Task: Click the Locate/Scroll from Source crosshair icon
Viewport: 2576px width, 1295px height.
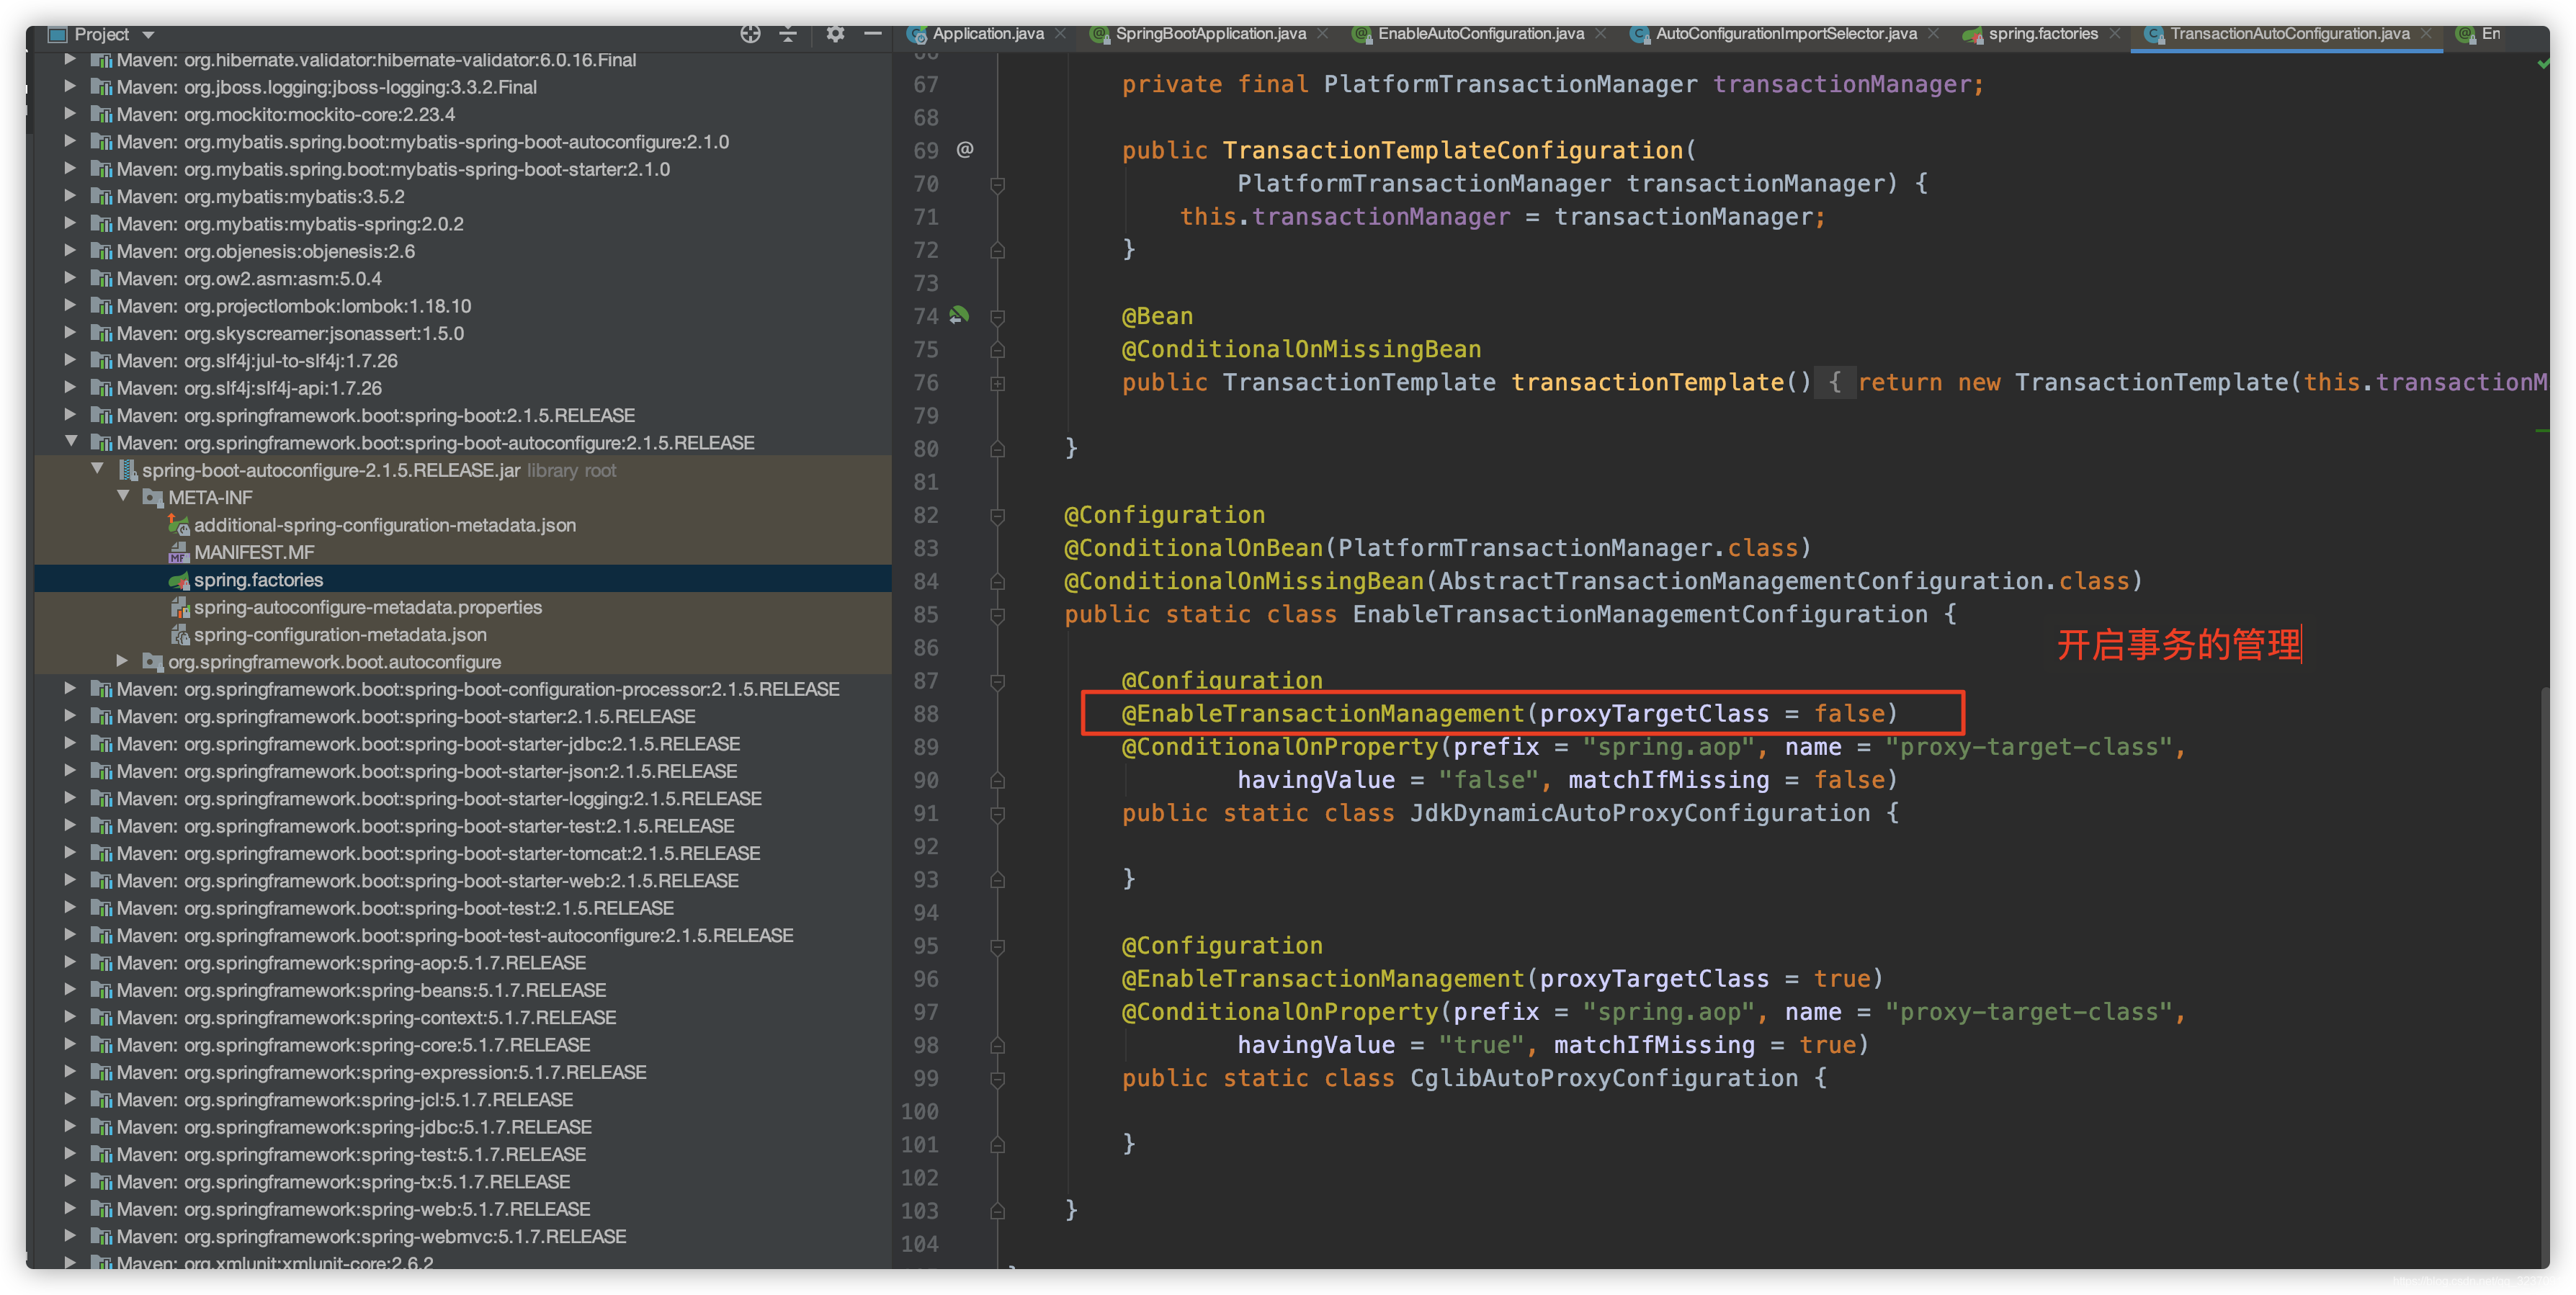Action: click(750, 34)
